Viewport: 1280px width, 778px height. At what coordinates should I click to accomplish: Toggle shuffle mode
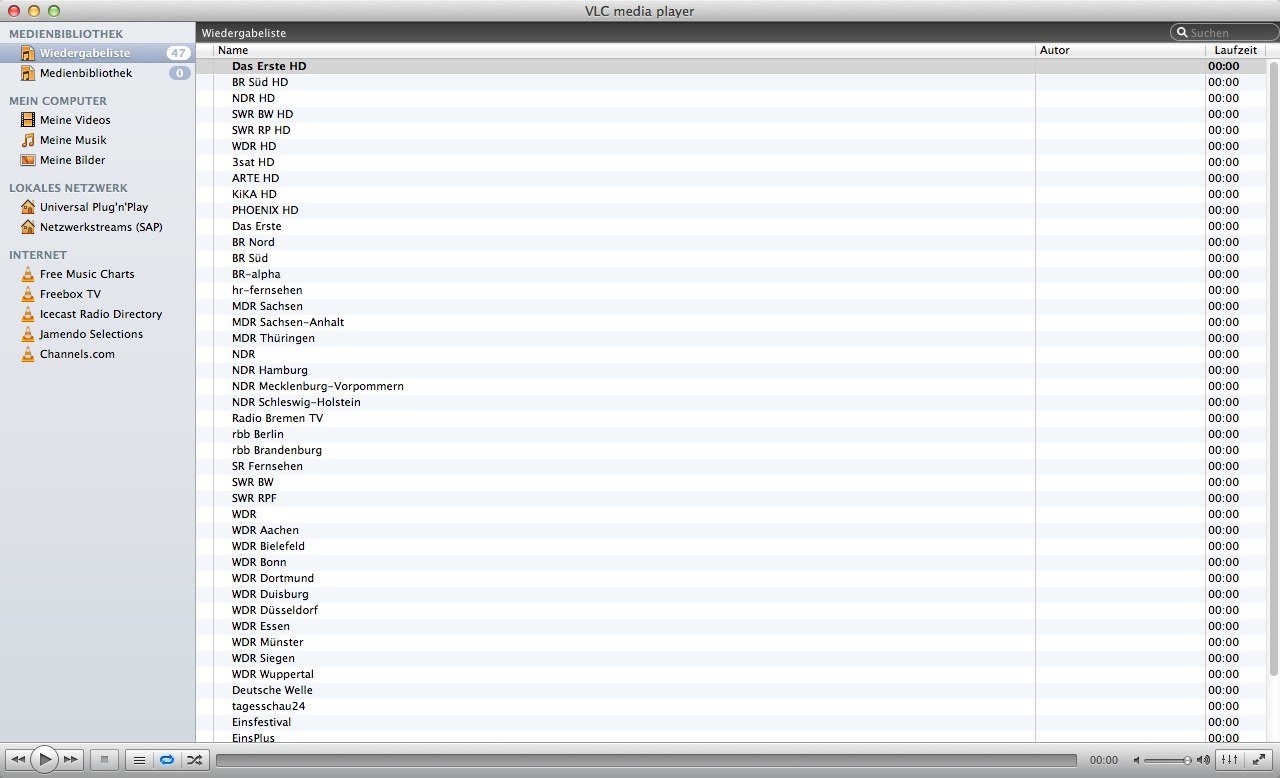pos(194,760)
